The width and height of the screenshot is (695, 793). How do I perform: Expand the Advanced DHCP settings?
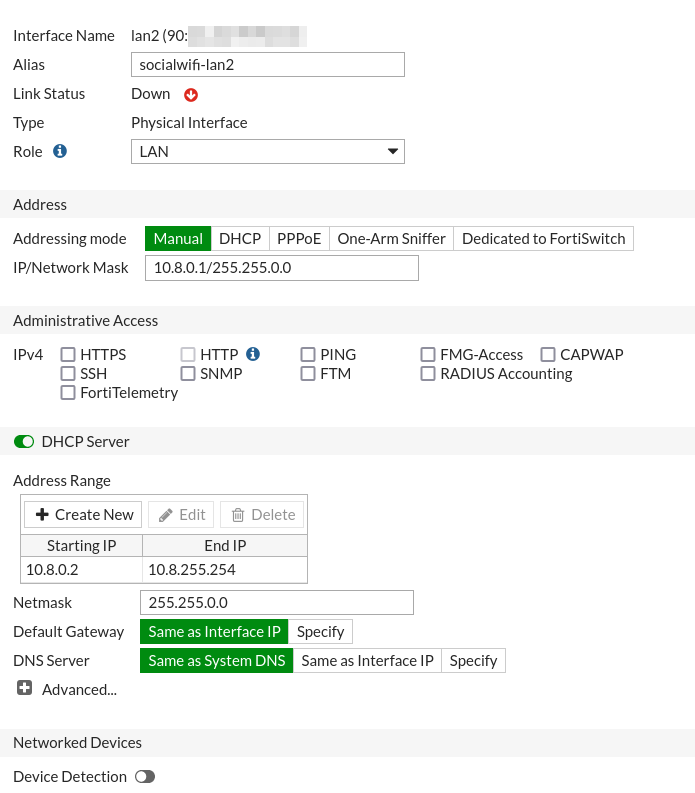pos(79,690)
